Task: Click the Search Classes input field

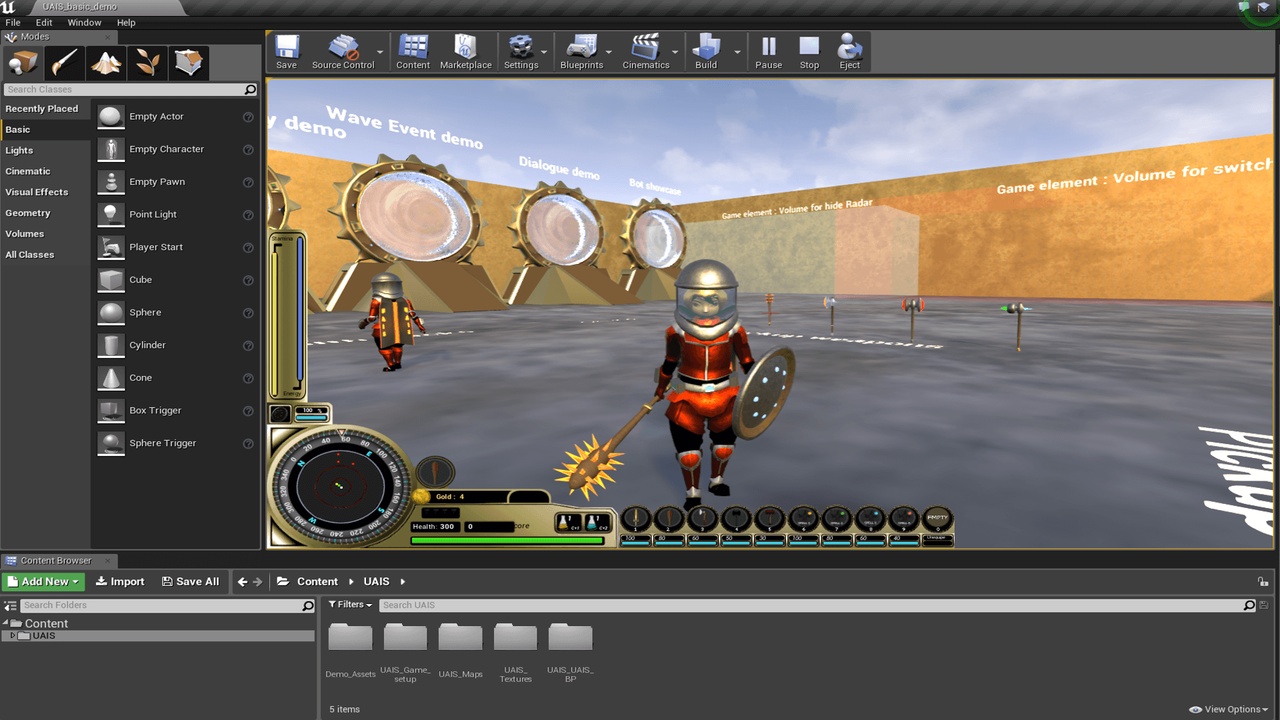Action: [x=124, y=89]
